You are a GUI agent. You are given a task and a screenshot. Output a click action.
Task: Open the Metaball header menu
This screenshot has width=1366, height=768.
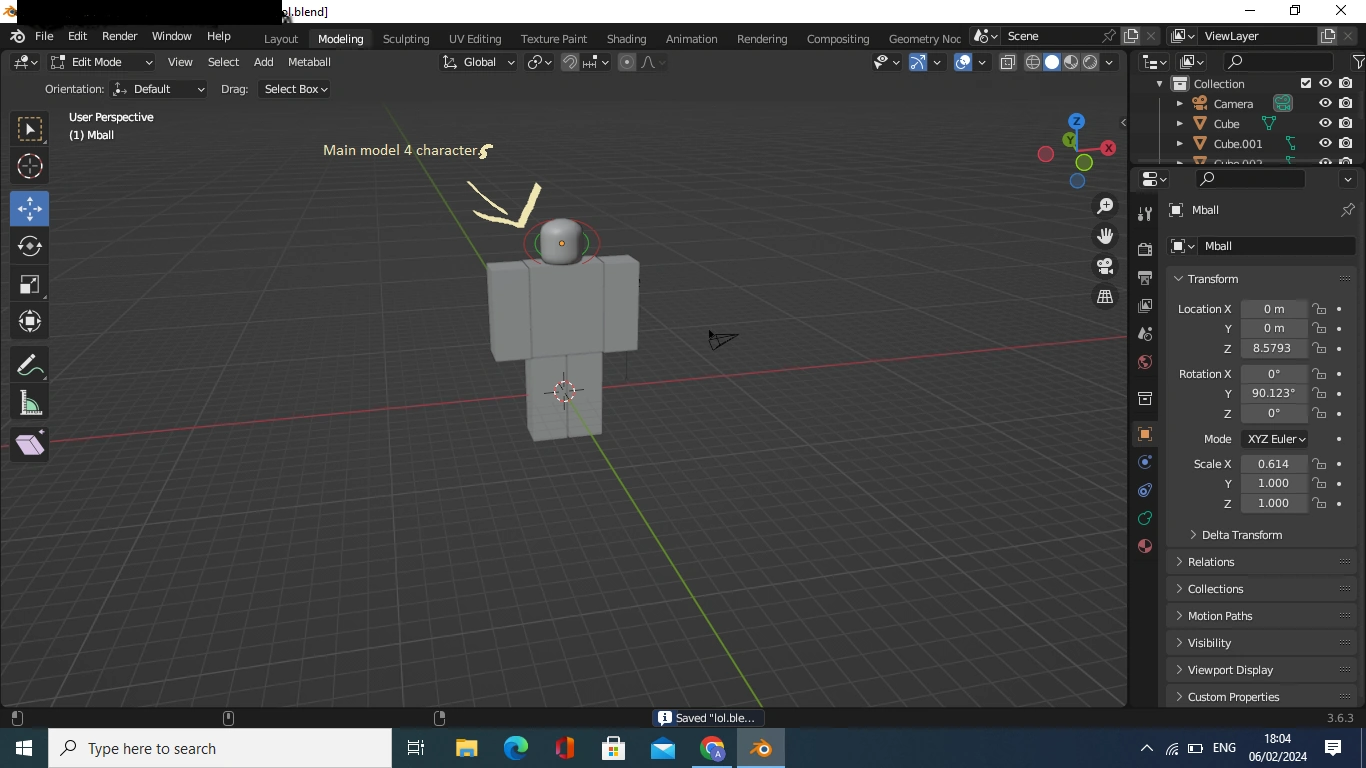coord(309,62)
